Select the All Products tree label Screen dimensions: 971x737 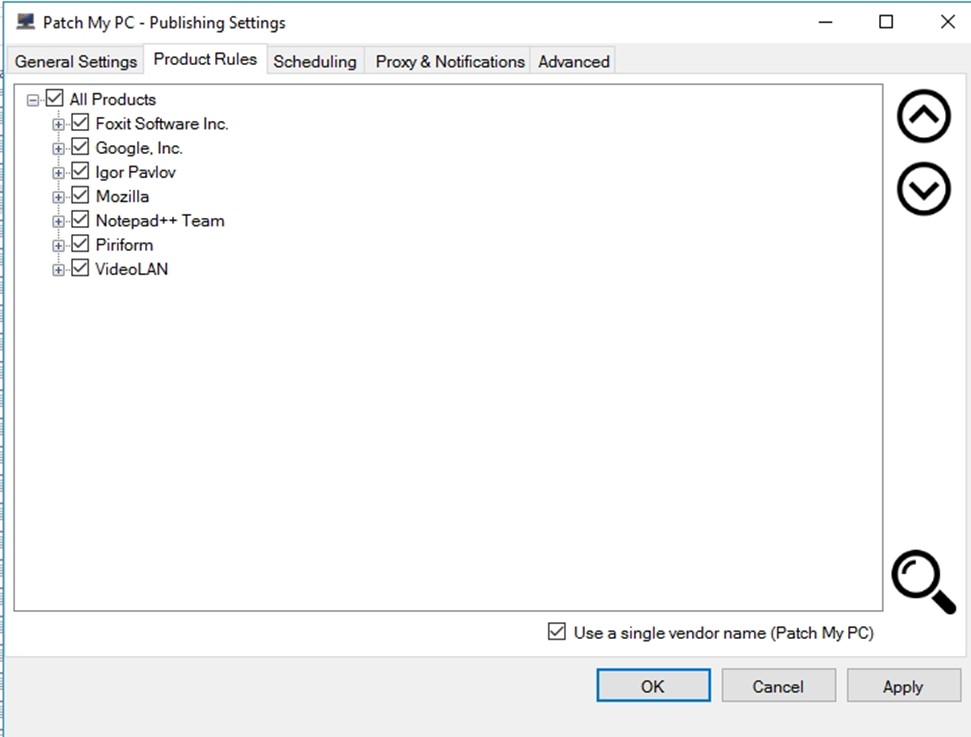point(113,99)
